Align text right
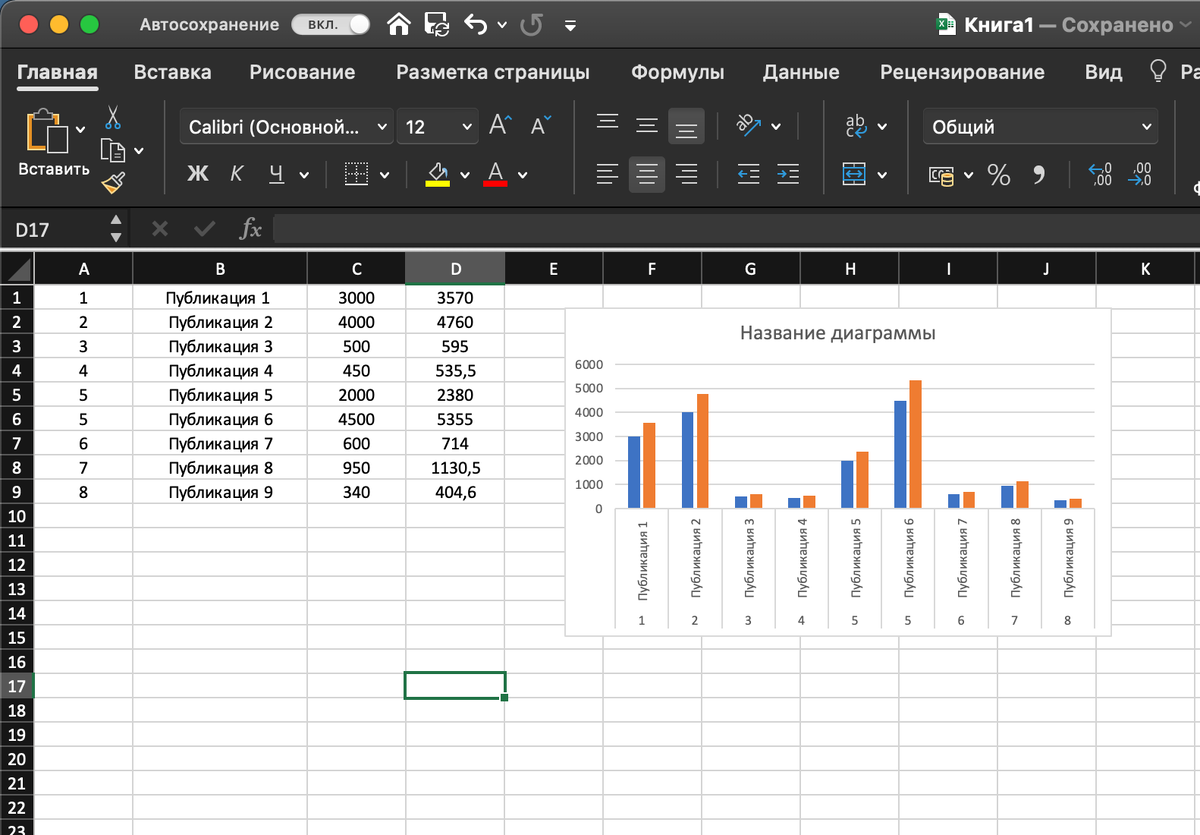 pyautogui.click(x=686, y=174)
